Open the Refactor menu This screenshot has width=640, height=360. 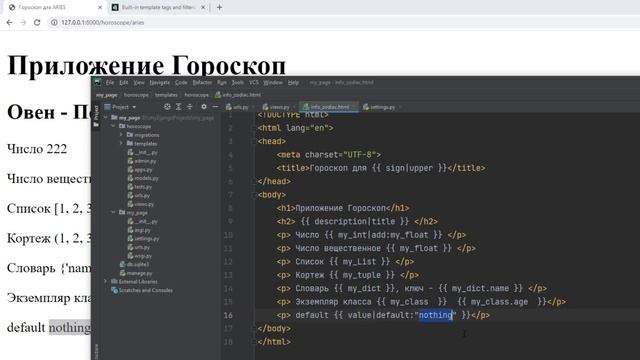click(x=202, y=82)
